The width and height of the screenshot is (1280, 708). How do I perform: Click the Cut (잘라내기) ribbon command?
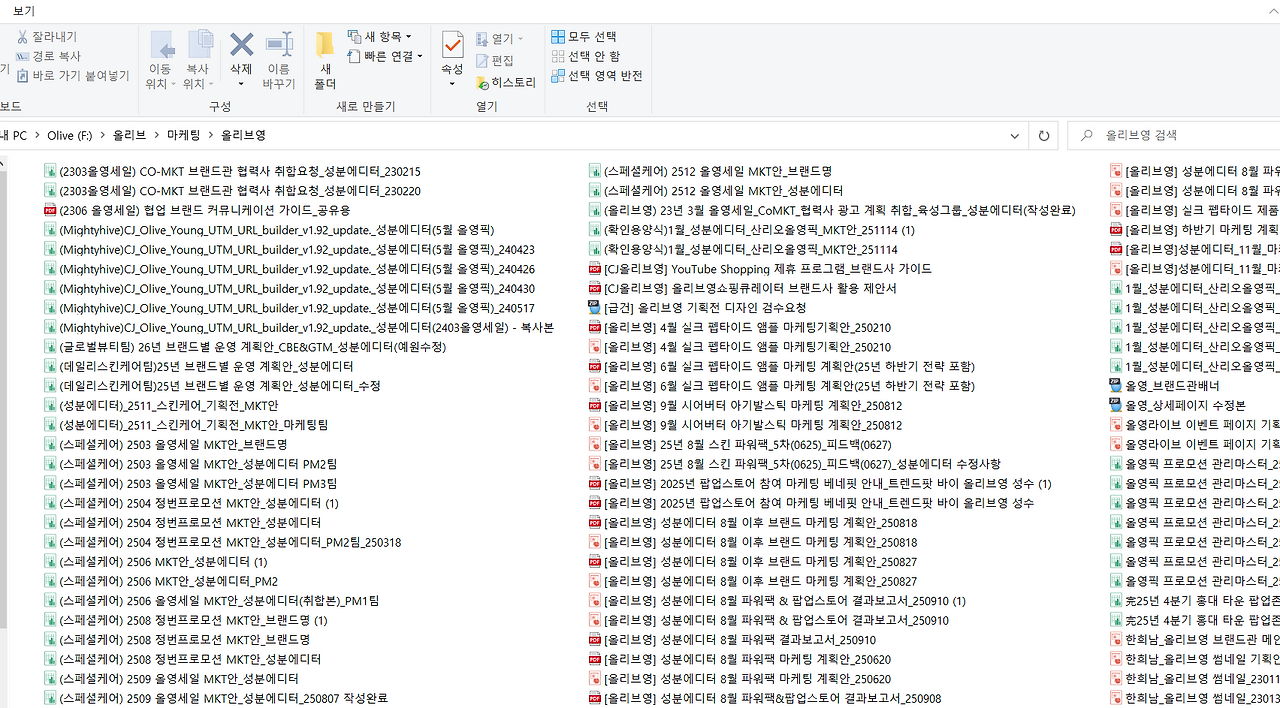(x=46, y=37)
